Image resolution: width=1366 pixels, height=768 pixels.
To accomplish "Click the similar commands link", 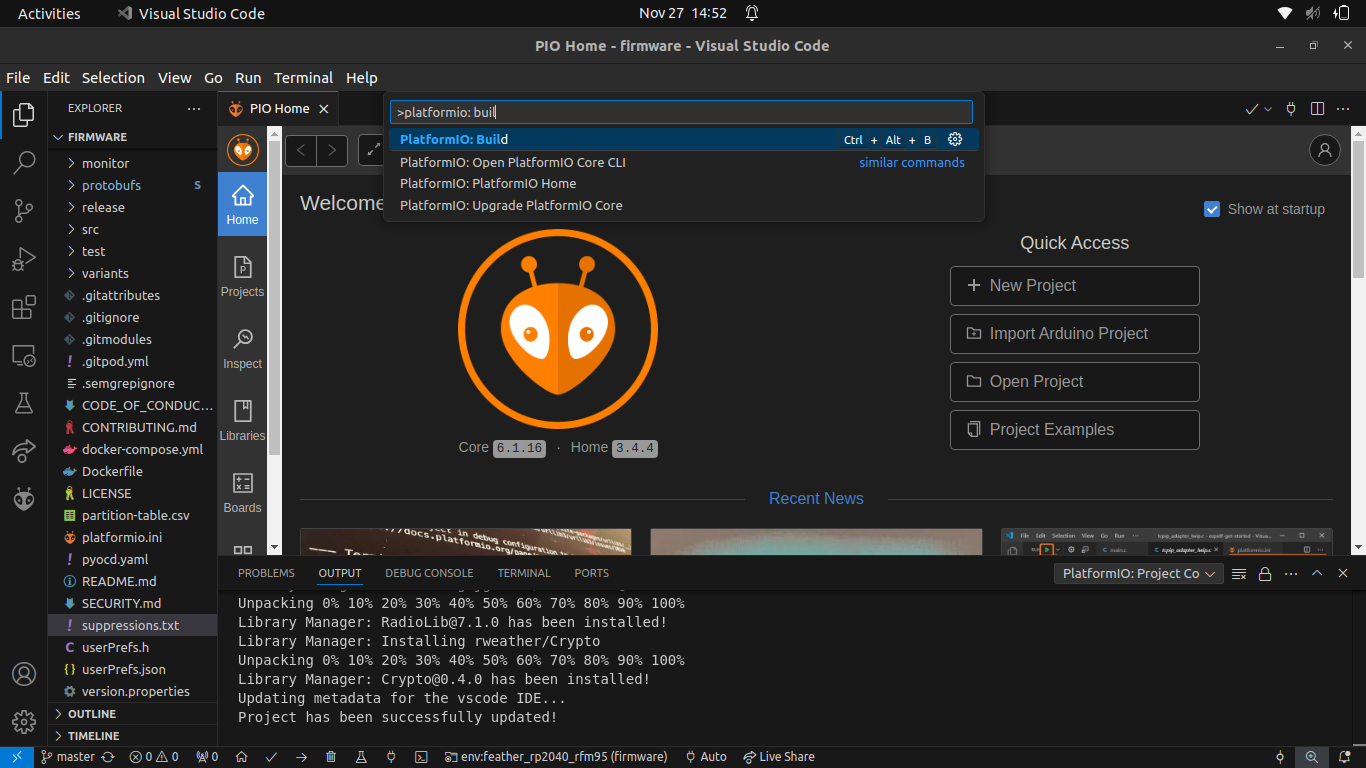I will point(911,162).
